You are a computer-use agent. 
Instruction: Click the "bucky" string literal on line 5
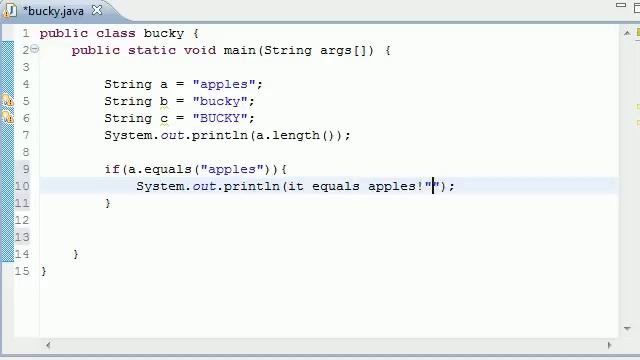click(220, 101)
